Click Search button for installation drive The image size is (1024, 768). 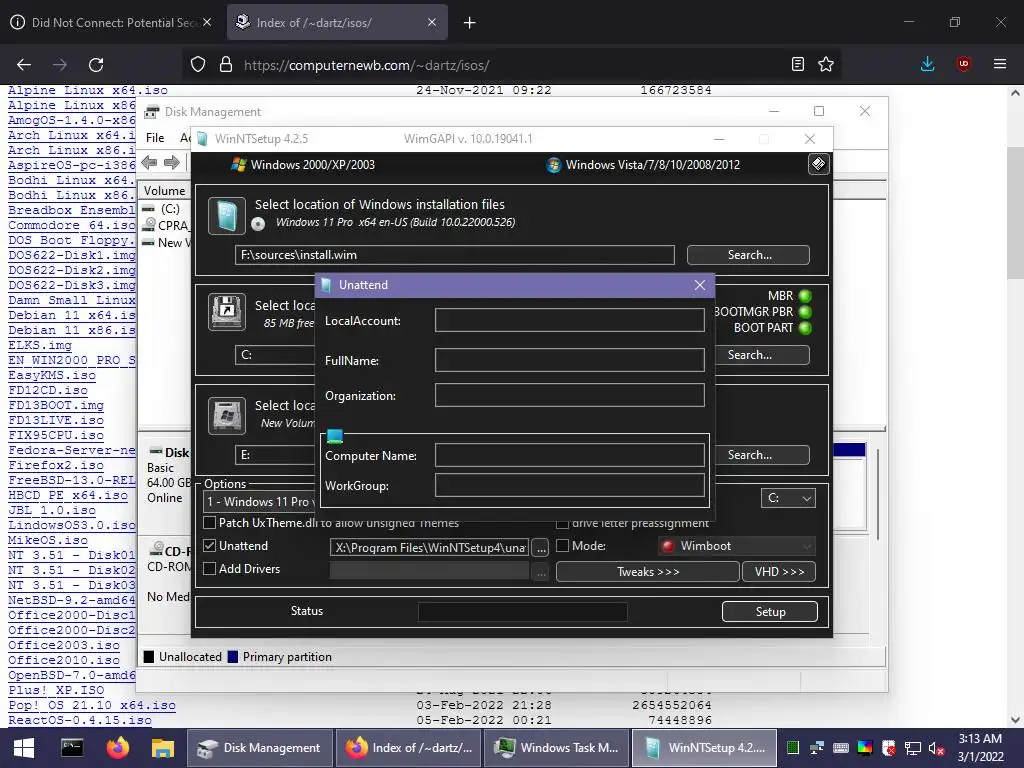click(x=761, y=455)
